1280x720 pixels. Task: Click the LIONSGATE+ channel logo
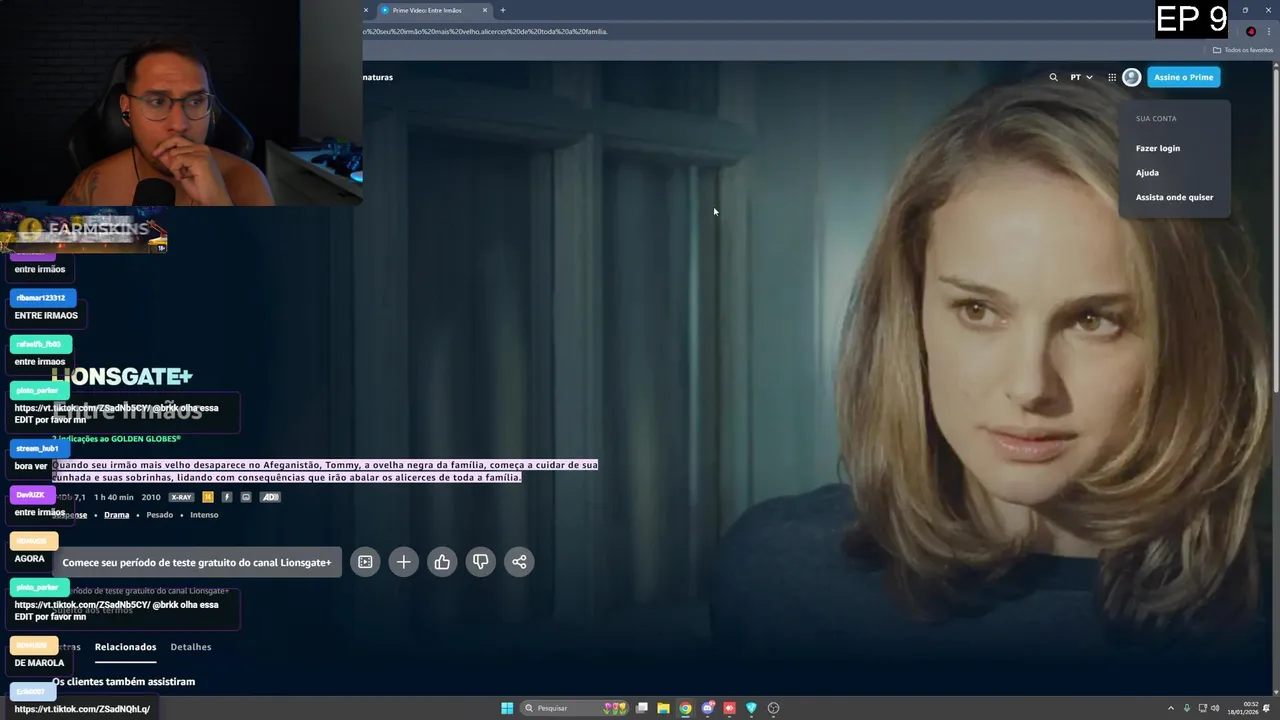point(122,376)
